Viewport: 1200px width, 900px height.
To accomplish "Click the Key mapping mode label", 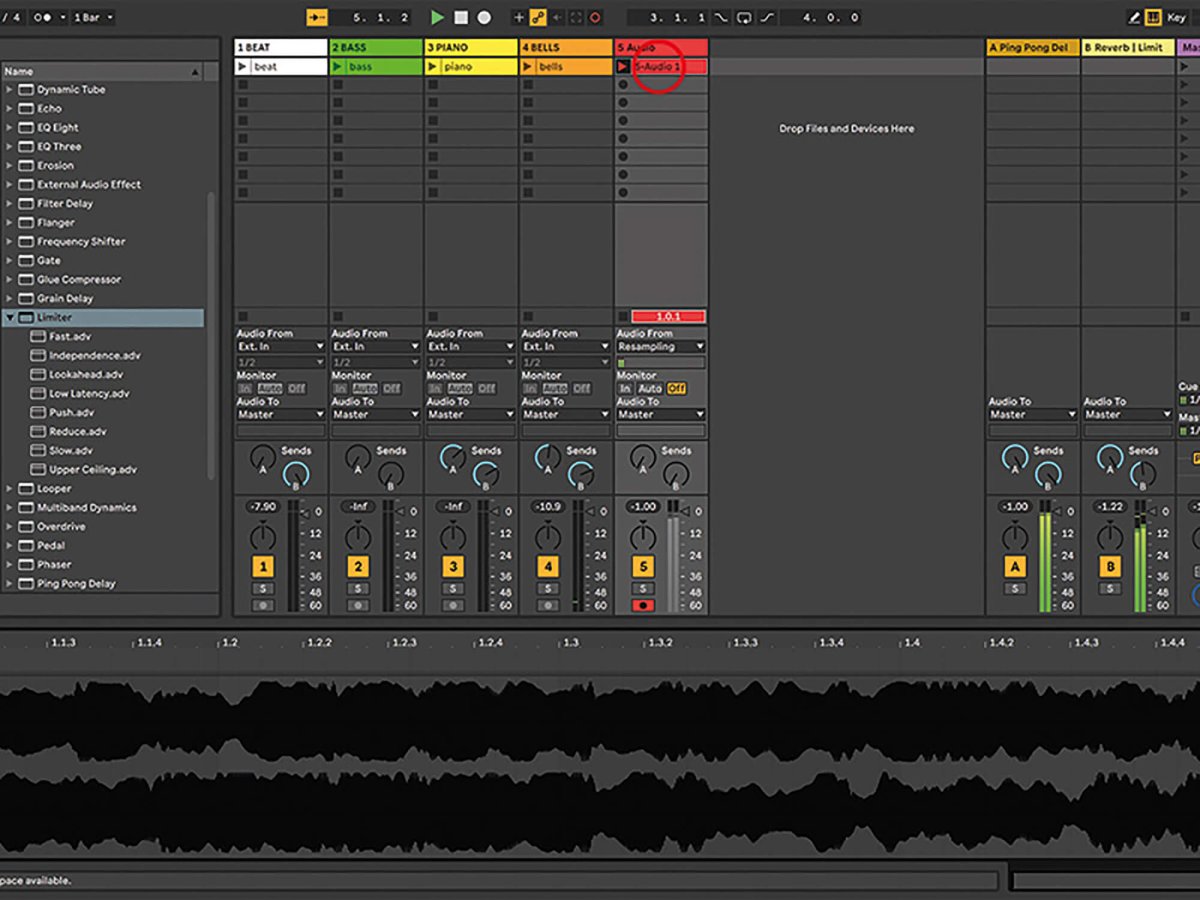I will 1176,17.
